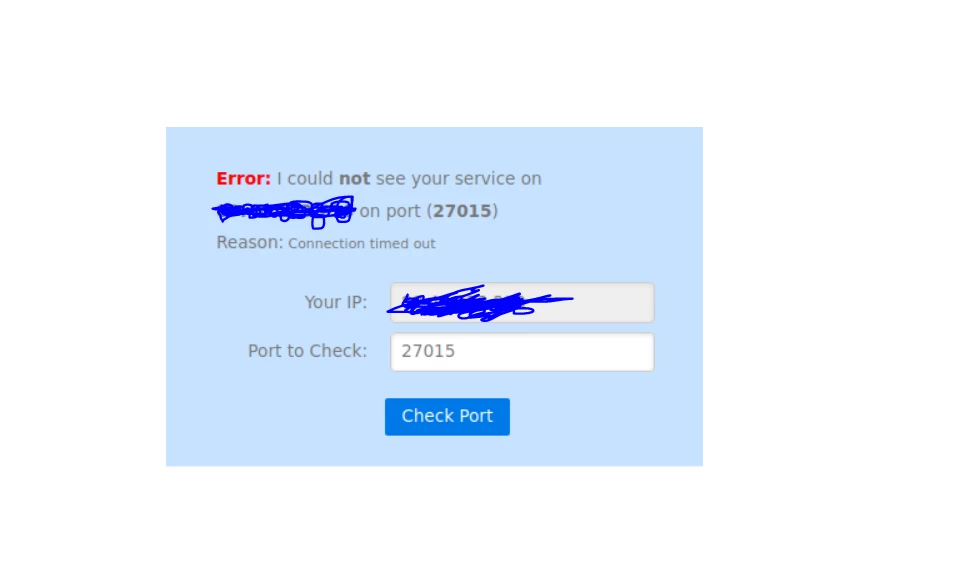Focus the Port to Check input field

[x=522, y=352]
